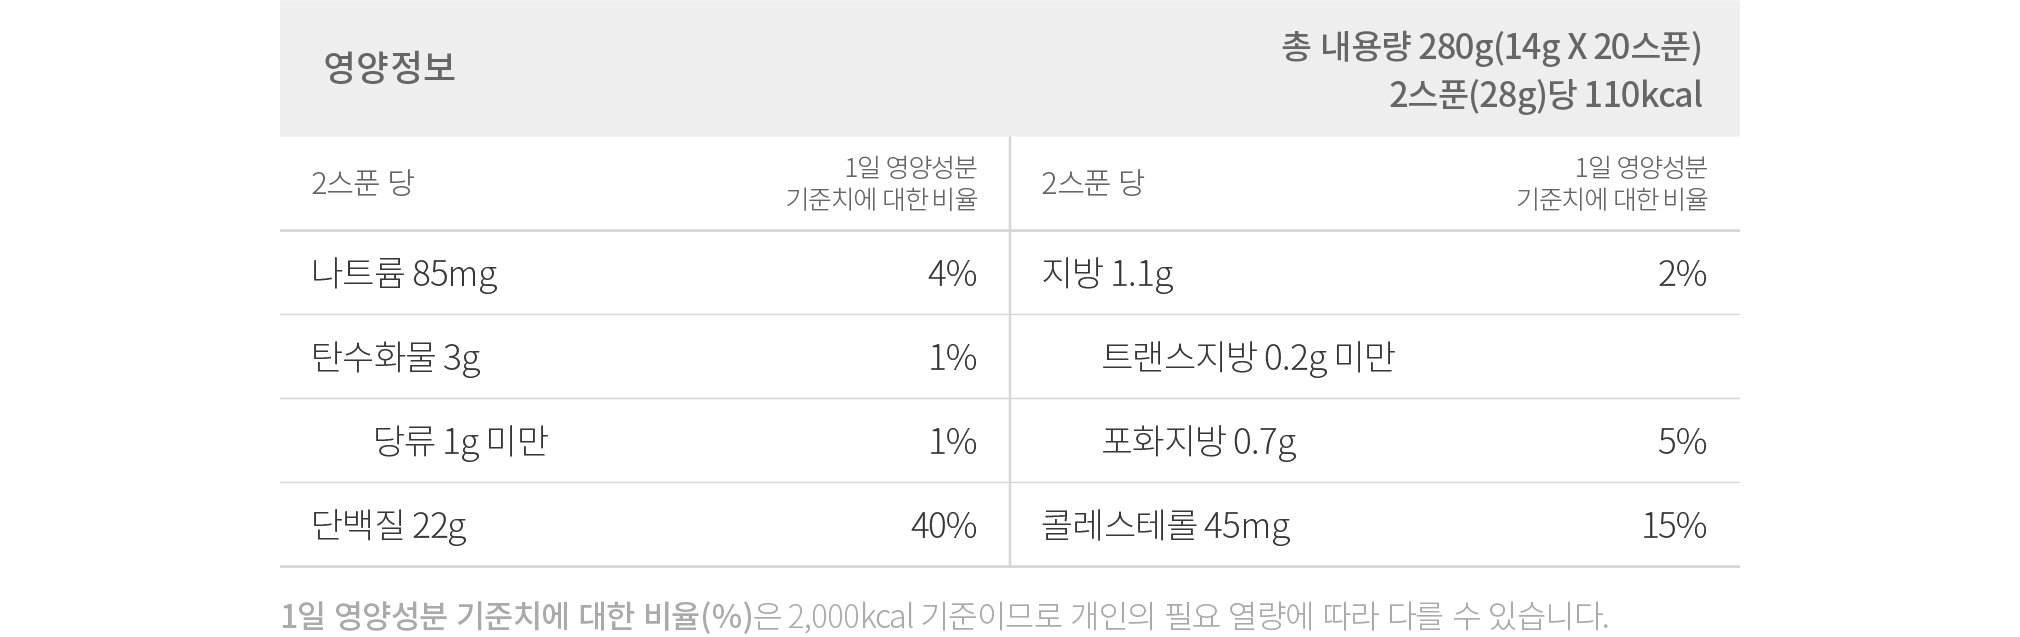This screenshot has height=637, width=2020.
Task: Click the 1% value for 탄수화물
Action: [x=952, y=357]
